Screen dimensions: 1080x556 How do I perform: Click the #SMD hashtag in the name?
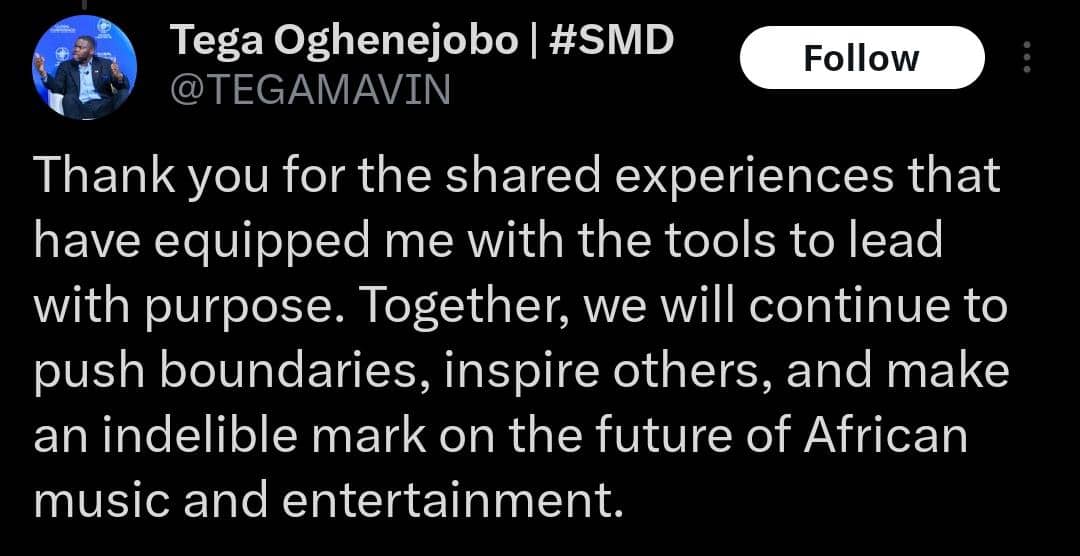(x=612, y=41)
